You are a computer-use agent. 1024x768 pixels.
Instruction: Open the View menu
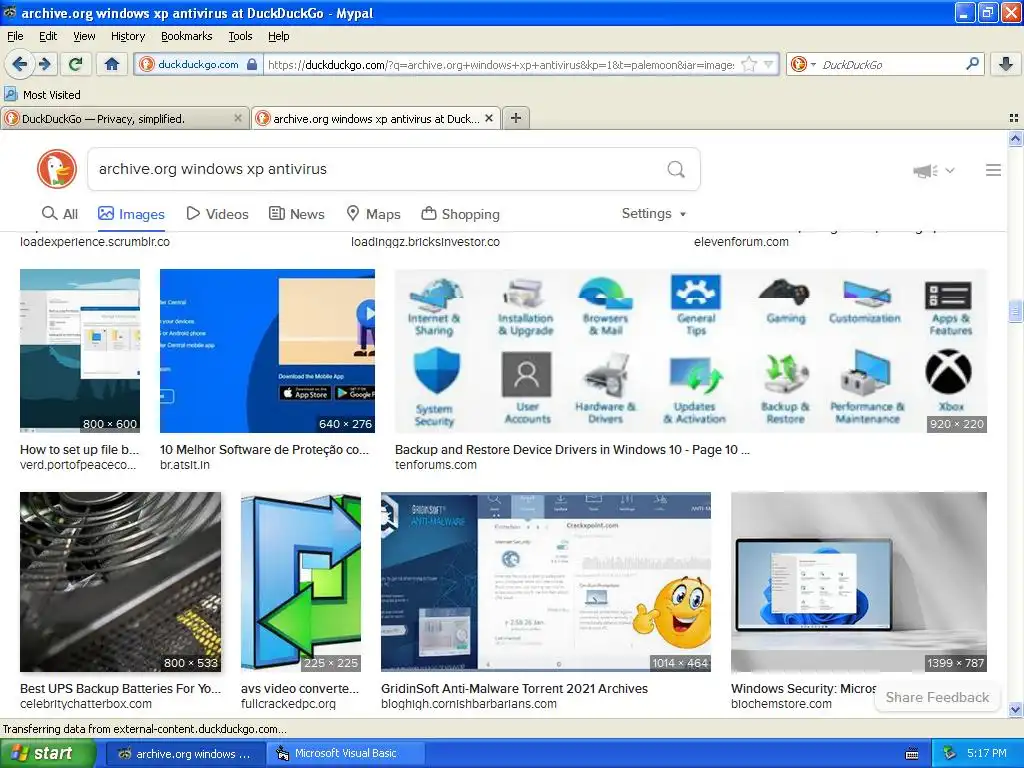click(84, 36)
